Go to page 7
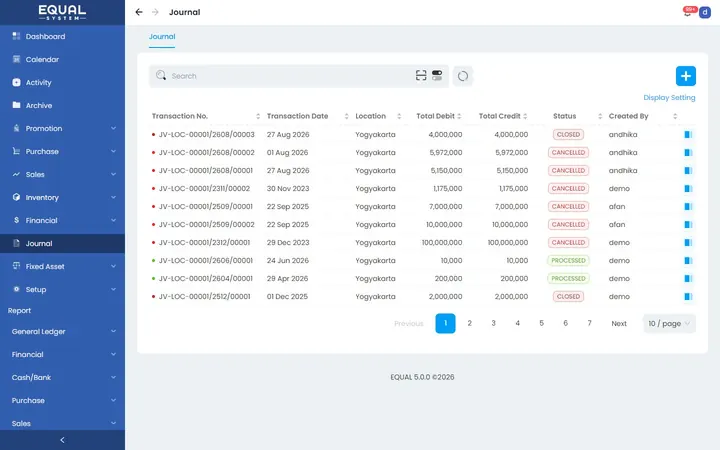720x450 pixels. 589,323
